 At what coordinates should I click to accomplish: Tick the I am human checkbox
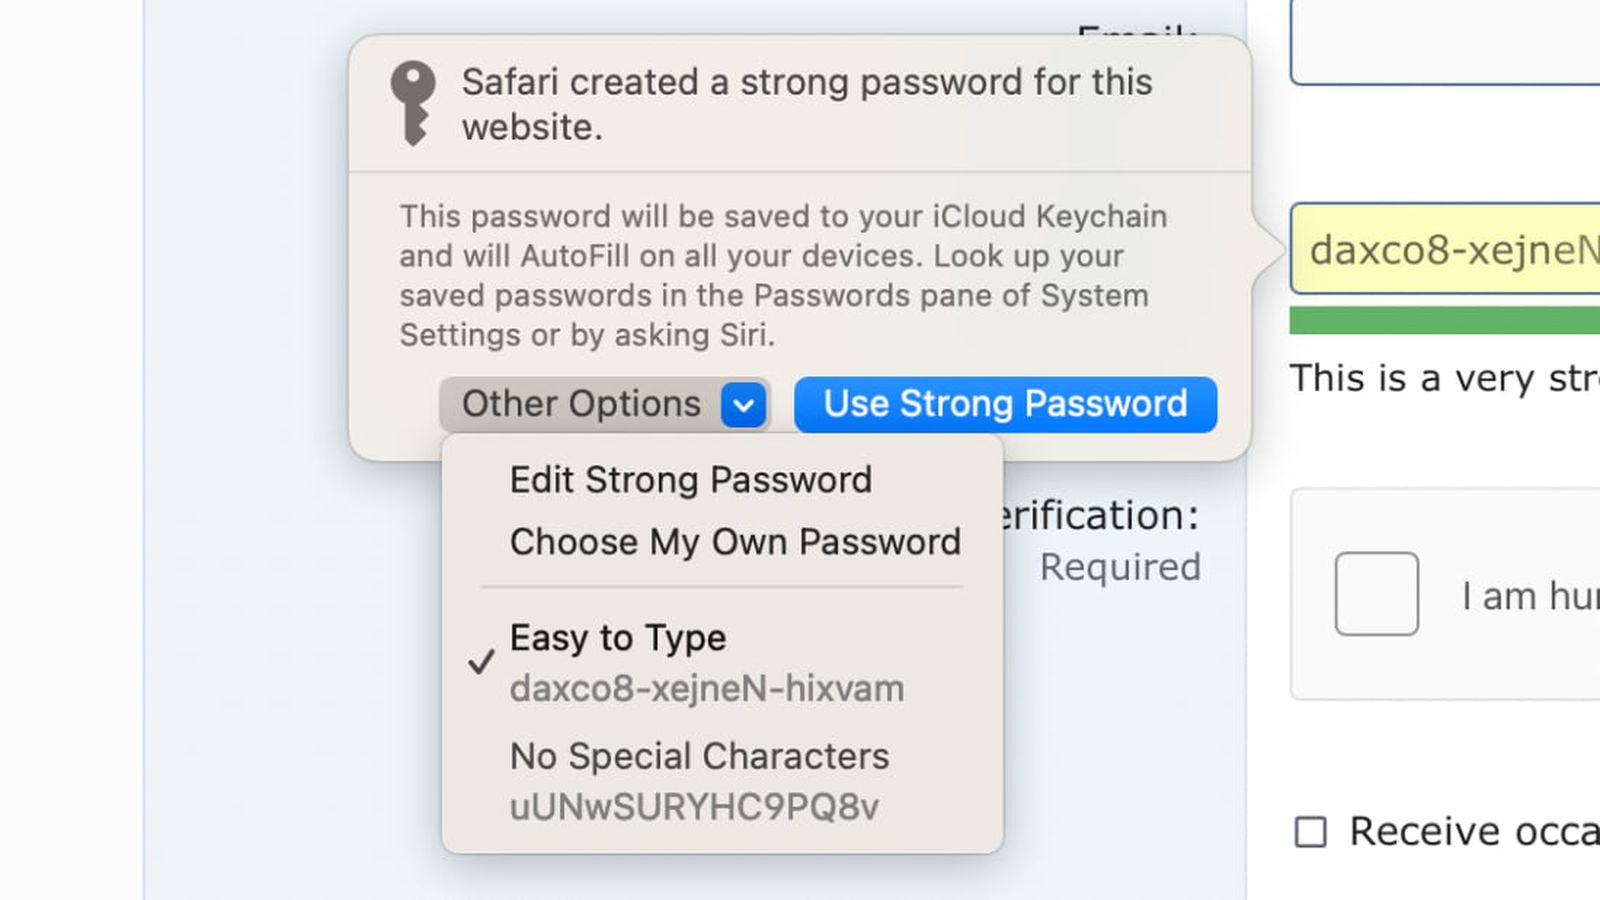pyautogui.click(x=1376, y=594)
